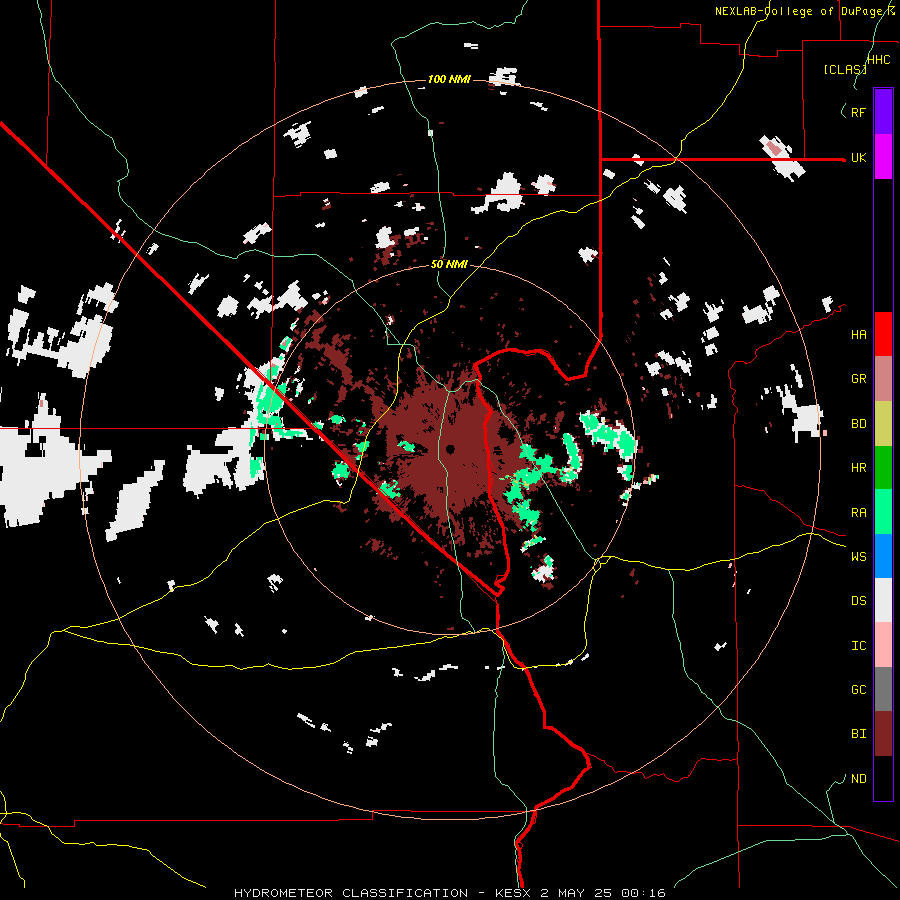Click the BD legend label
This screenshot has width=900, height=900.
(858, 424)
